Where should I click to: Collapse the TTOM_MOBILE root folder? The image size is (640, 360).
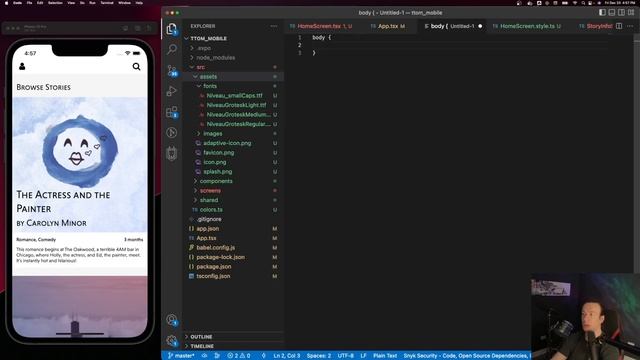point(233,38)
